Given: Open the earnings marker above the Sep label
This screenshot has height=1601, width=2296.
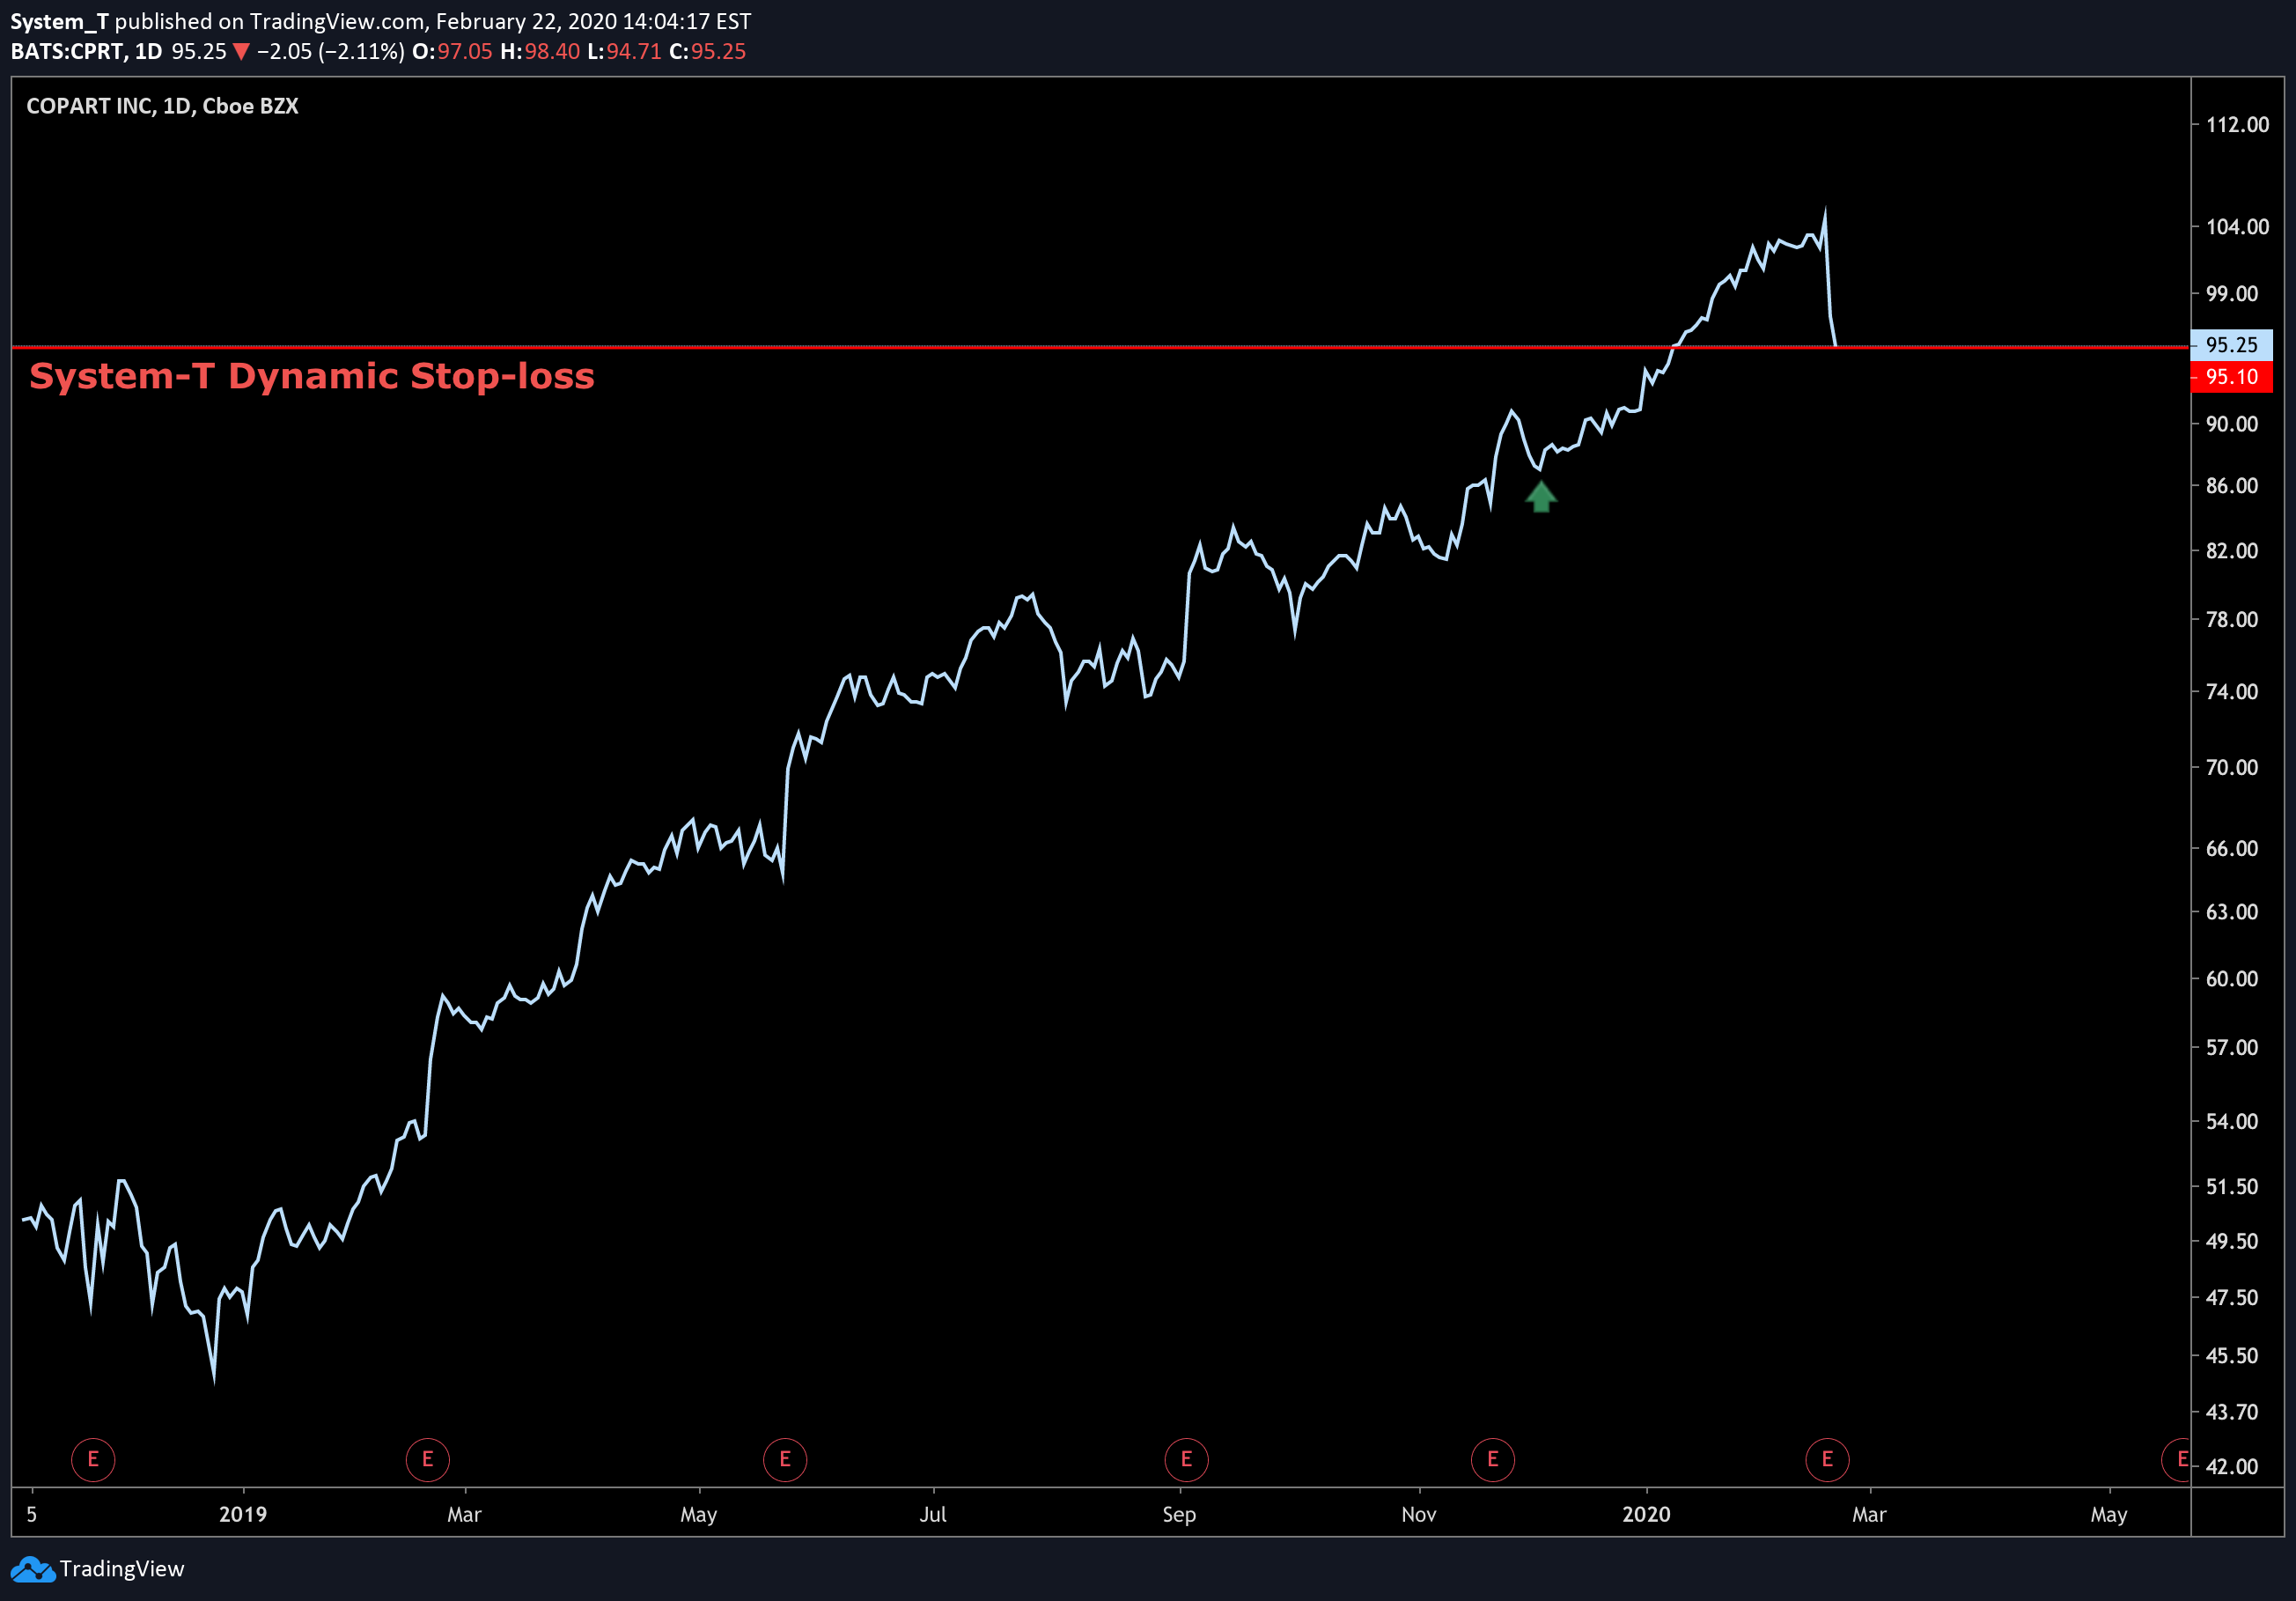Looking at the screenshot, I should coord(1187,1459).
